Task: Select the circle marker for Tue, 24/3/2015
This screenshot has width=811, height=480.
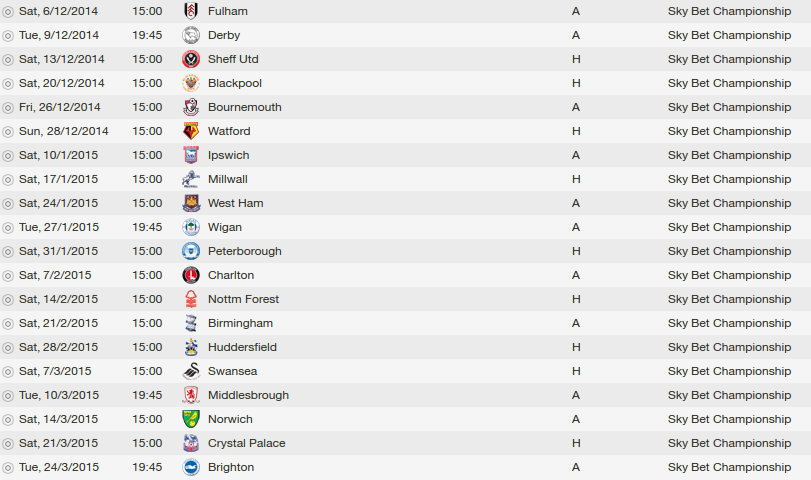Action: point(8,467)
